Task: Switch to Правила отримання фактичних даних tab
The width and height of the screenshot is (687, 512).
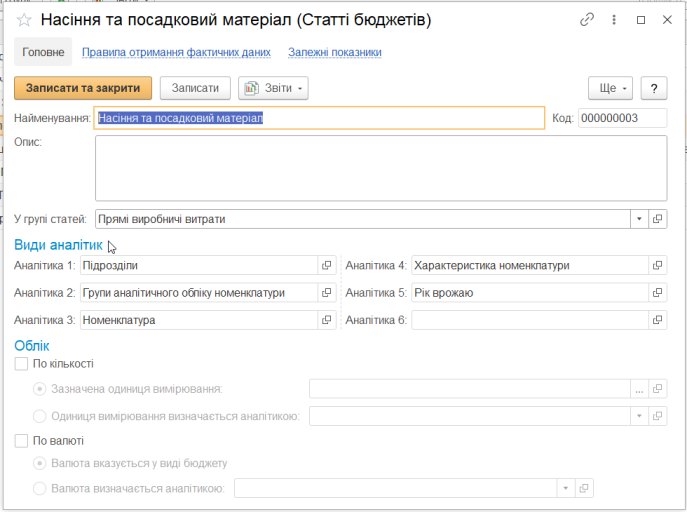Action: 176,52
